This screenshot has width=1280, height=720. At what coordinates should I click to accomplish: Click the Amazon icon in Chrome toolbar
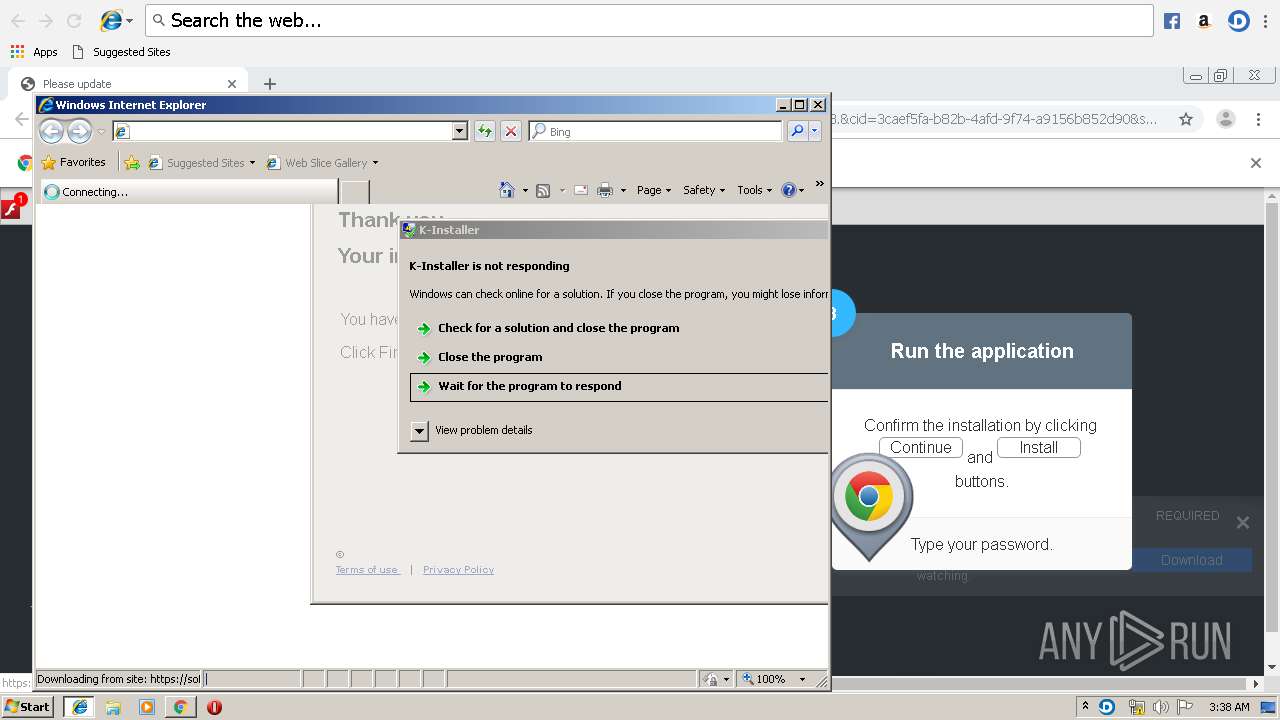(x=1204, y=21)
